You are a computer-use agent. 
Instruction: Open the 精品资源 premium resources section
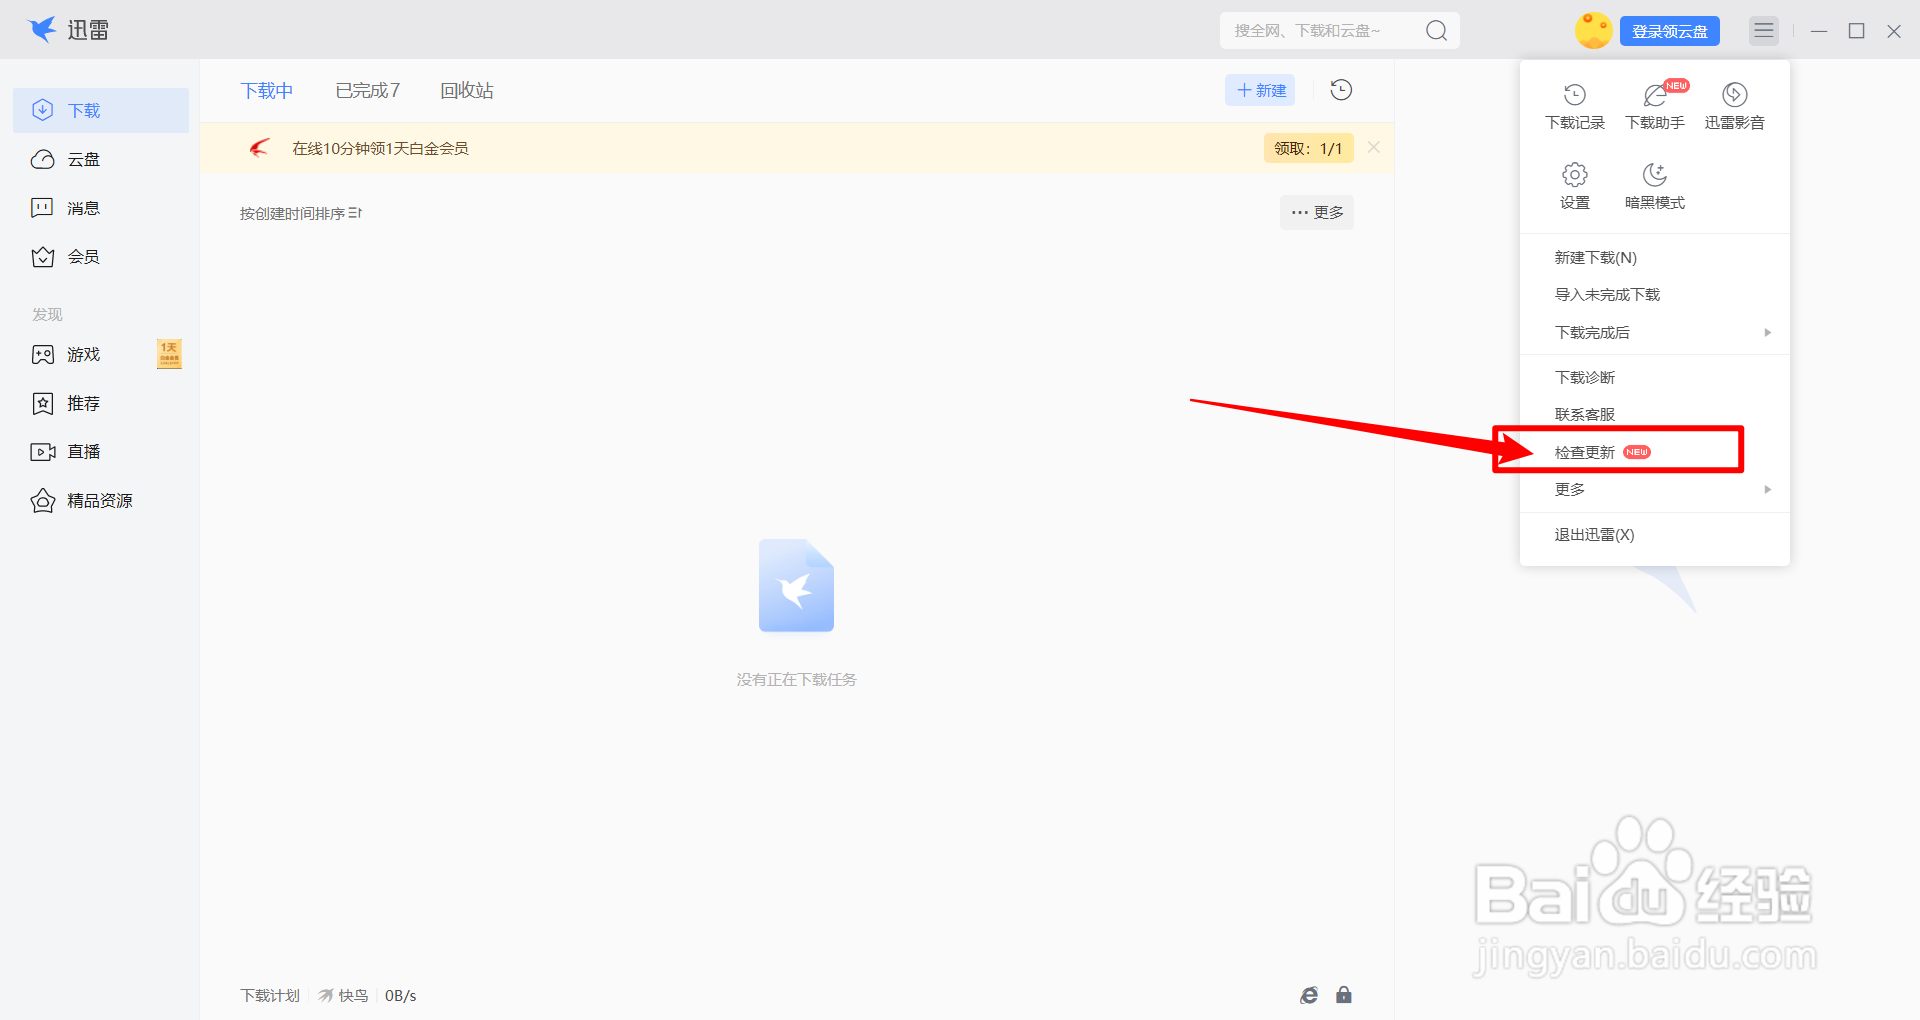point(101,501)
